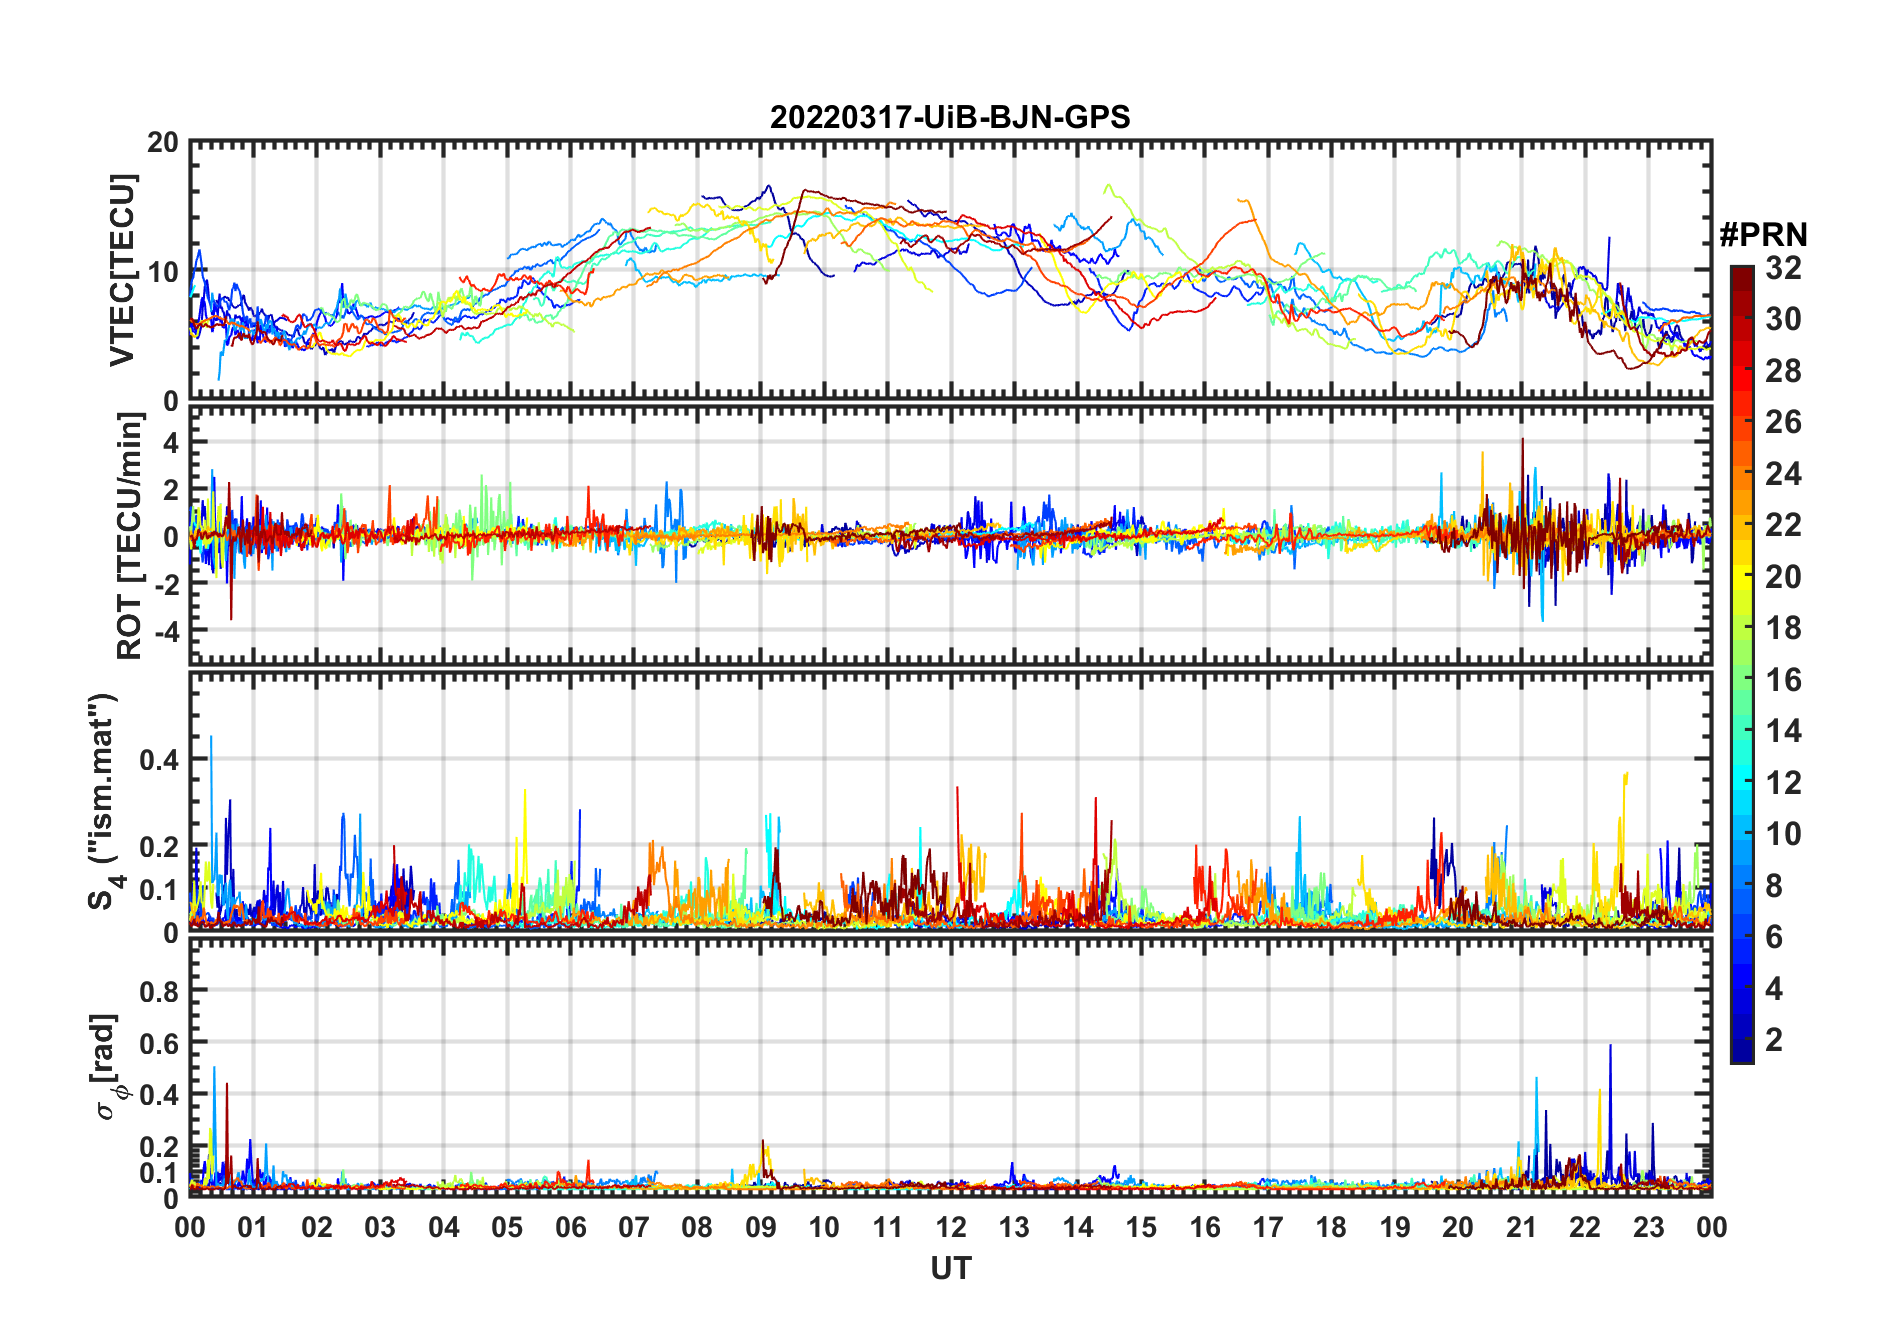Click the PRN colorbar strip

point(1742,664)
